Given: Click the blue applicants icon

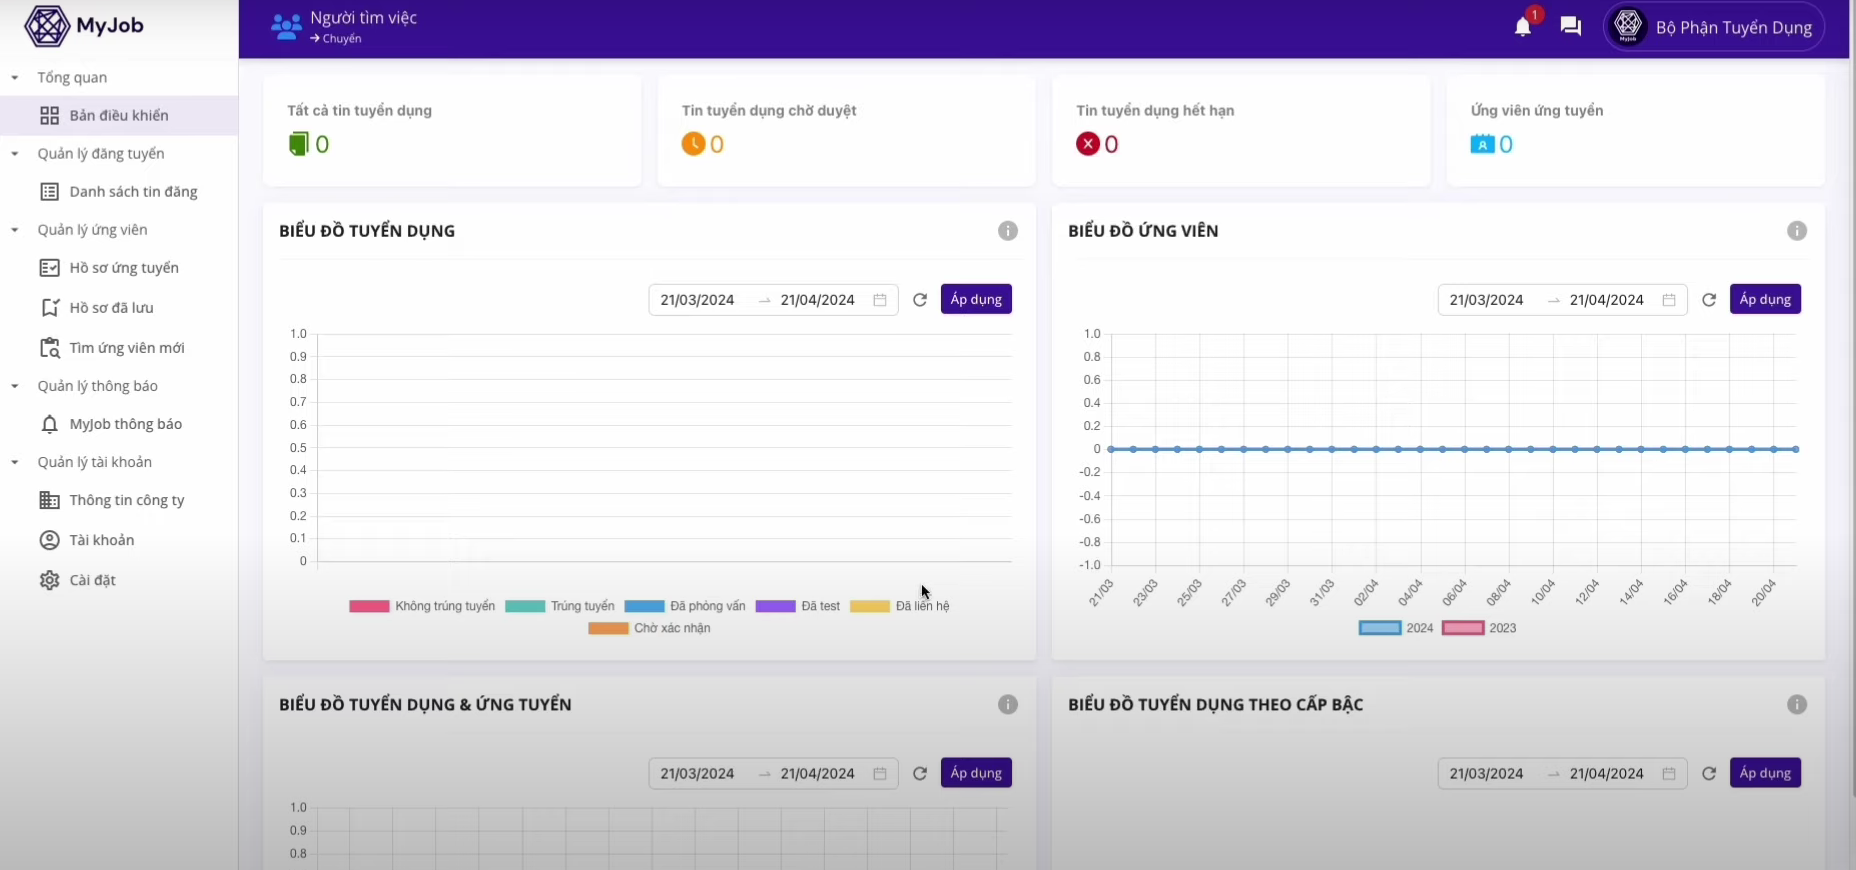Looking at the screenshot, I should point(1482,144).
